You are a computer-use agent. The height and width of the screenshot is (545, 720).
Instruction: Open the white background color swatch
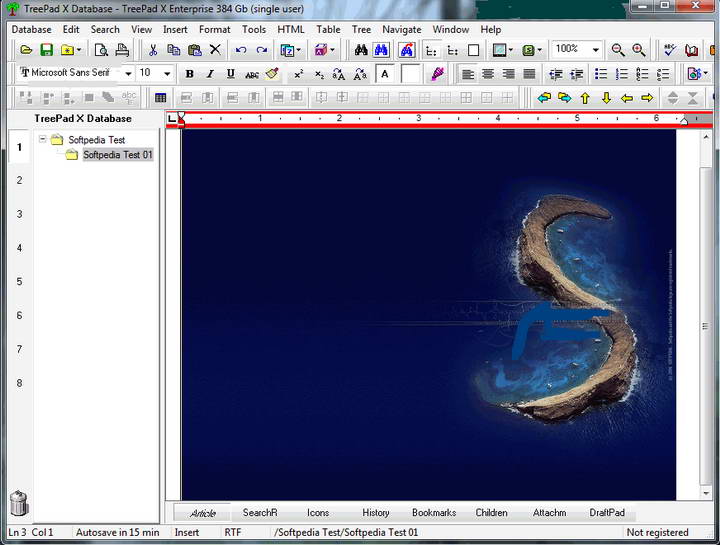(411, 74)
